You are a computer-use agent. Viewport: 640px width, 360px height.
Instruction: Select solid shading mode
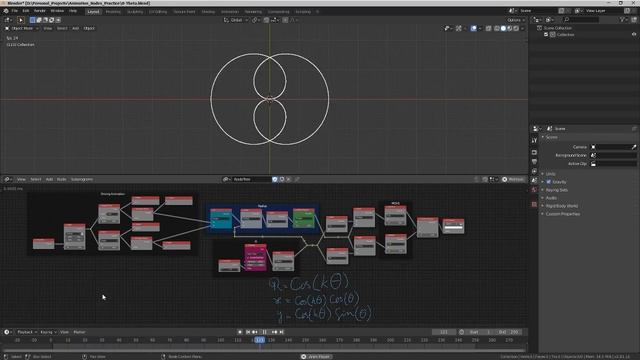pos(503,29)
